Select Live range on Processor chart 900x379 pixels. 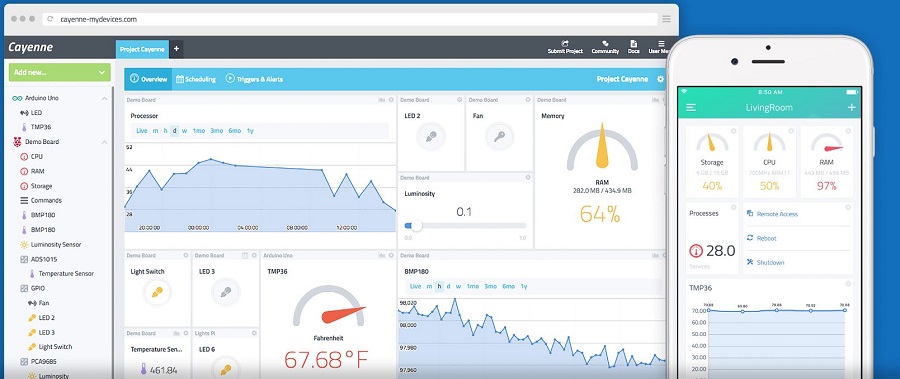pos(142,131)
